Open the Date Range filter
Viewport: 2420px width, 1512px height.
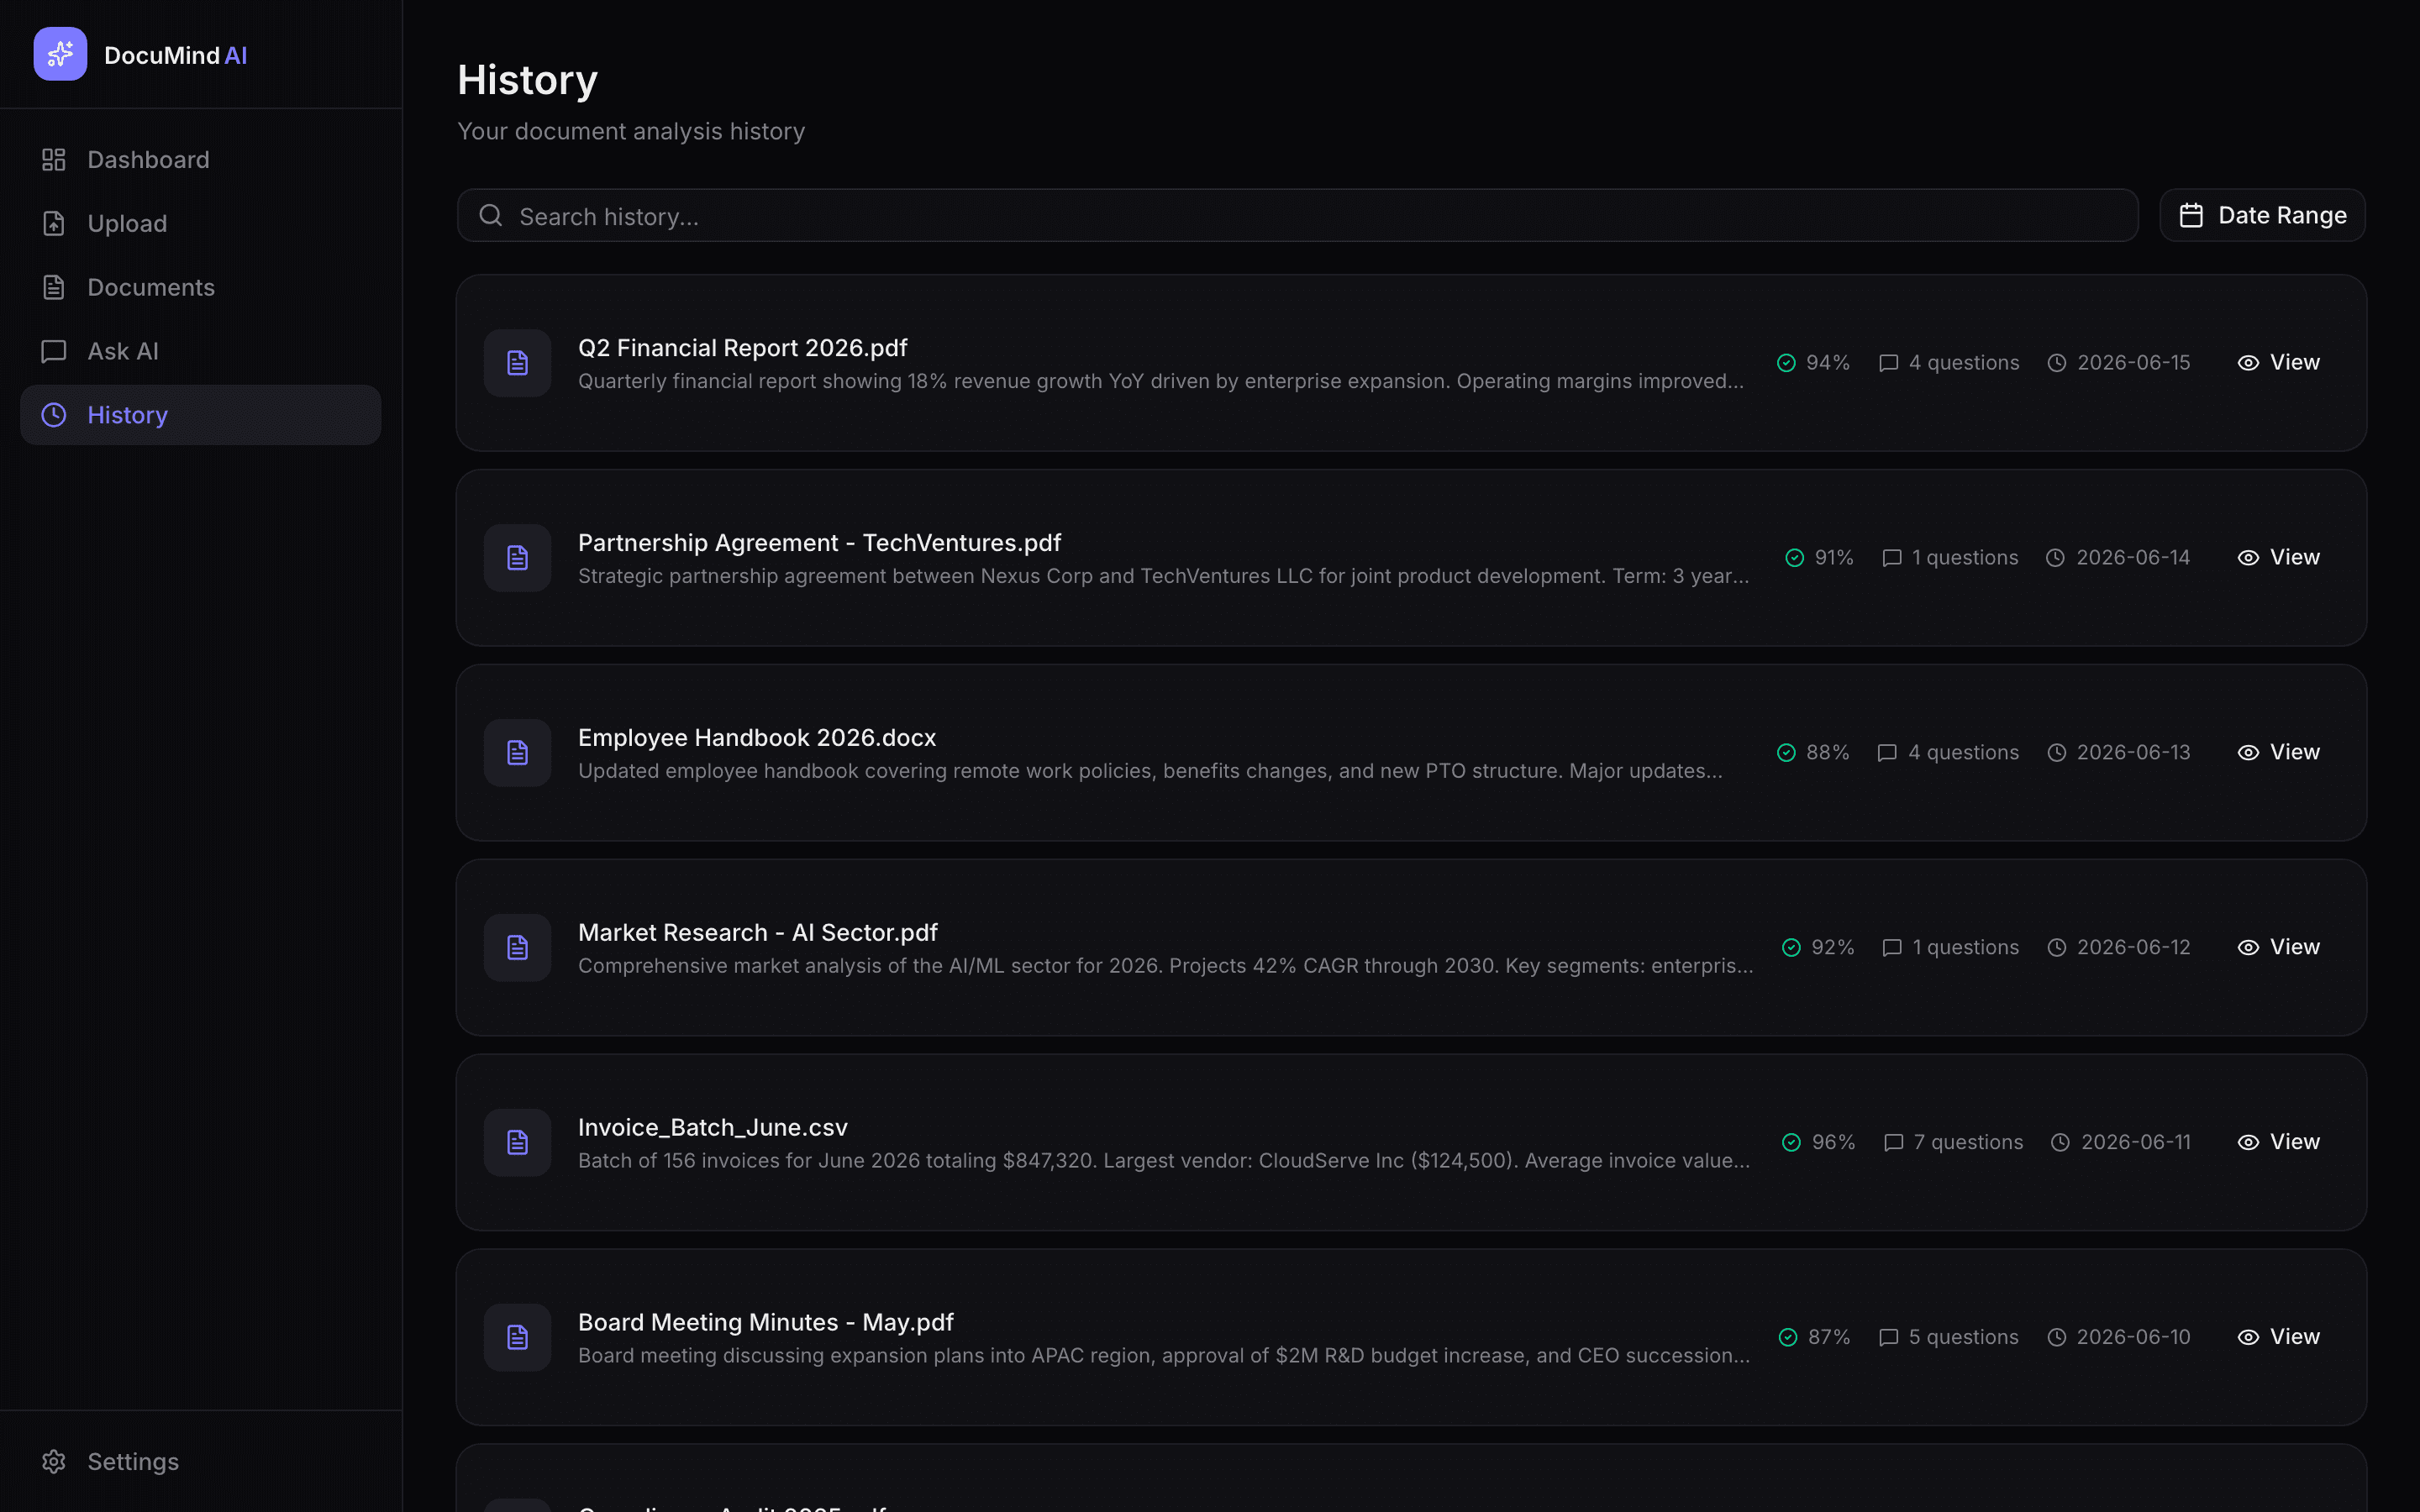(2262, 216)
